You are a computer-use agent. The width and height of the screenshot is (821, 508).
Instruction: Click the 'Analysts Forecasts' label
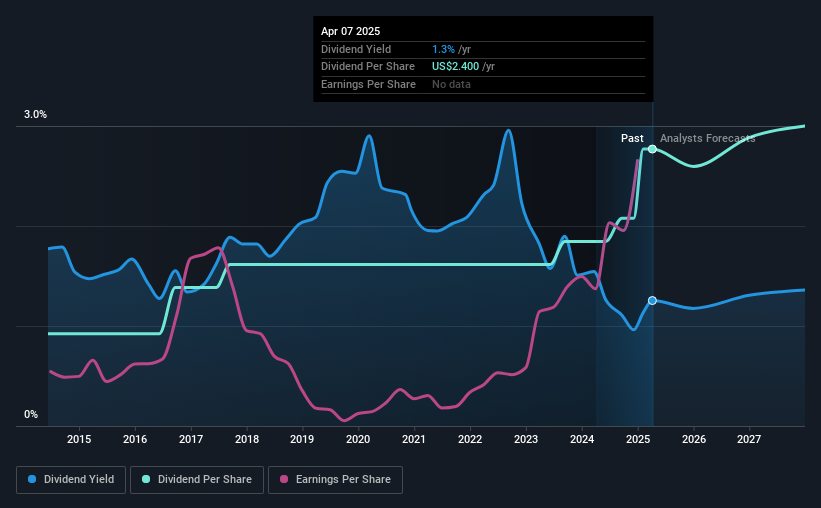(707, 138)
